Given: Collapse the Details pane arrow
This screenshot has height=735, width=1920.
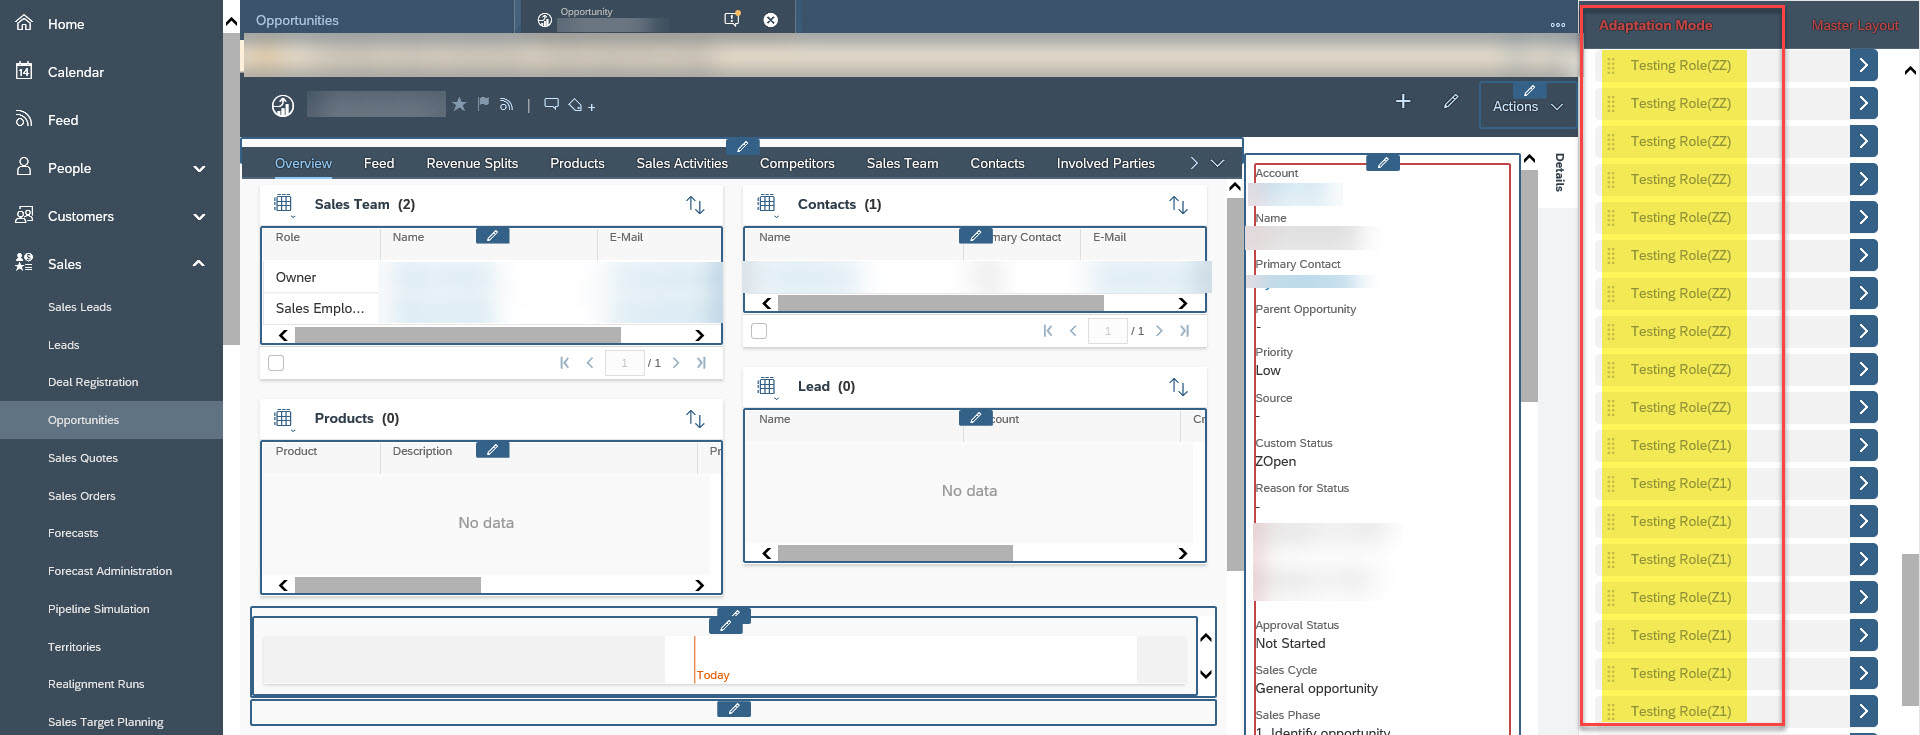Looking at the screenshot, I should [1529, 160].
